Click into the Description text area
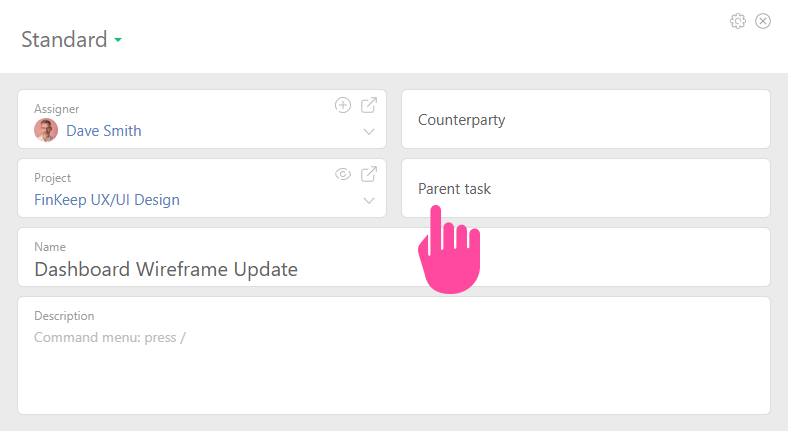788x431 pixels. [393, 370]
